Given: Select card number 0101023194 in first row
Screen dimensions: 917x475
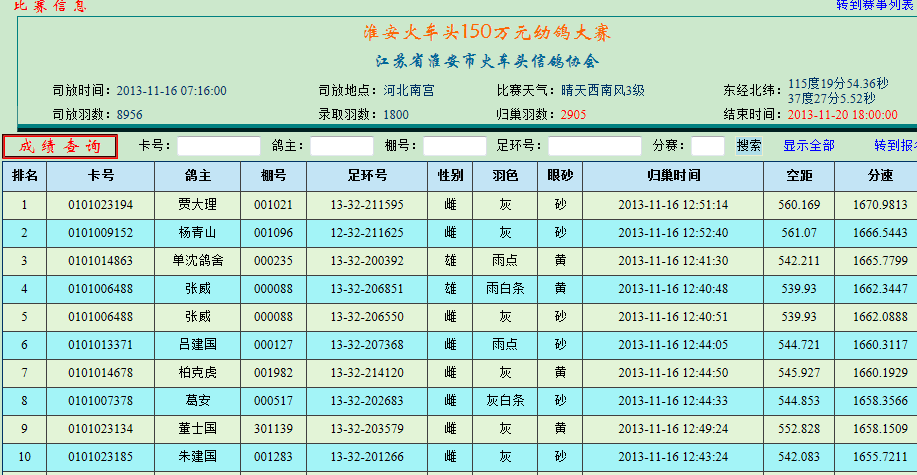Looking at the screenshot, I should pos(100,205).
